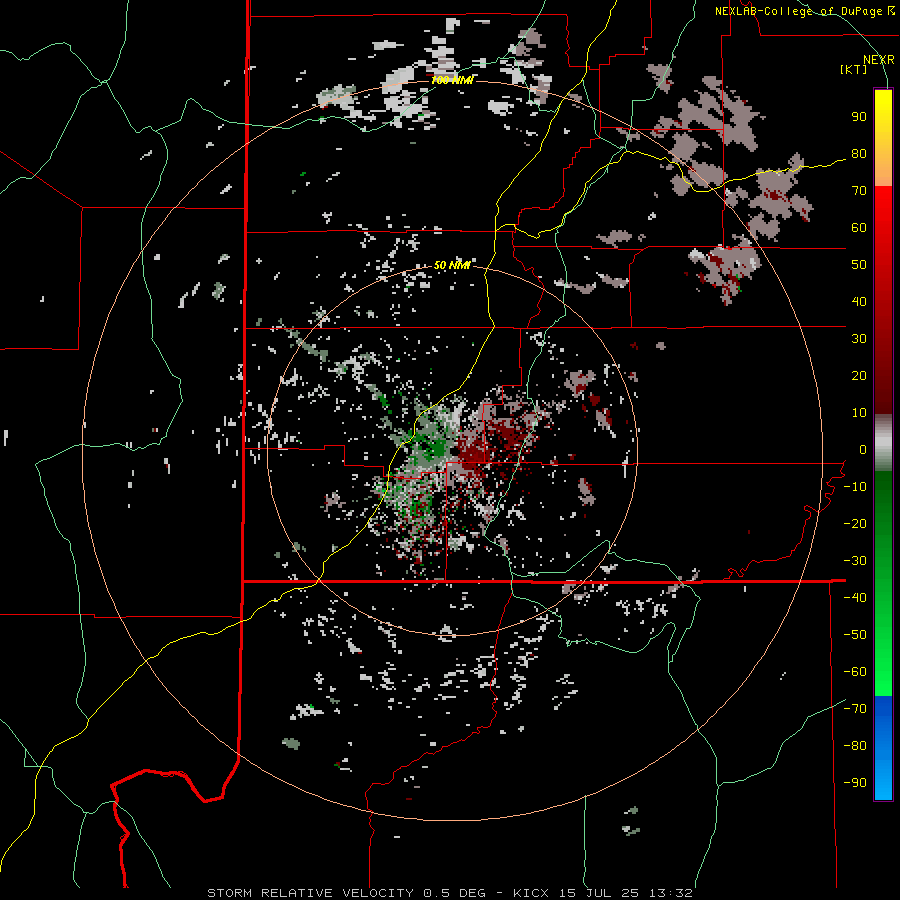This screenshot has width=900, height=900.
Task: Click the Storm Relative Velocity caption text
Action: [x=450, y=893]
